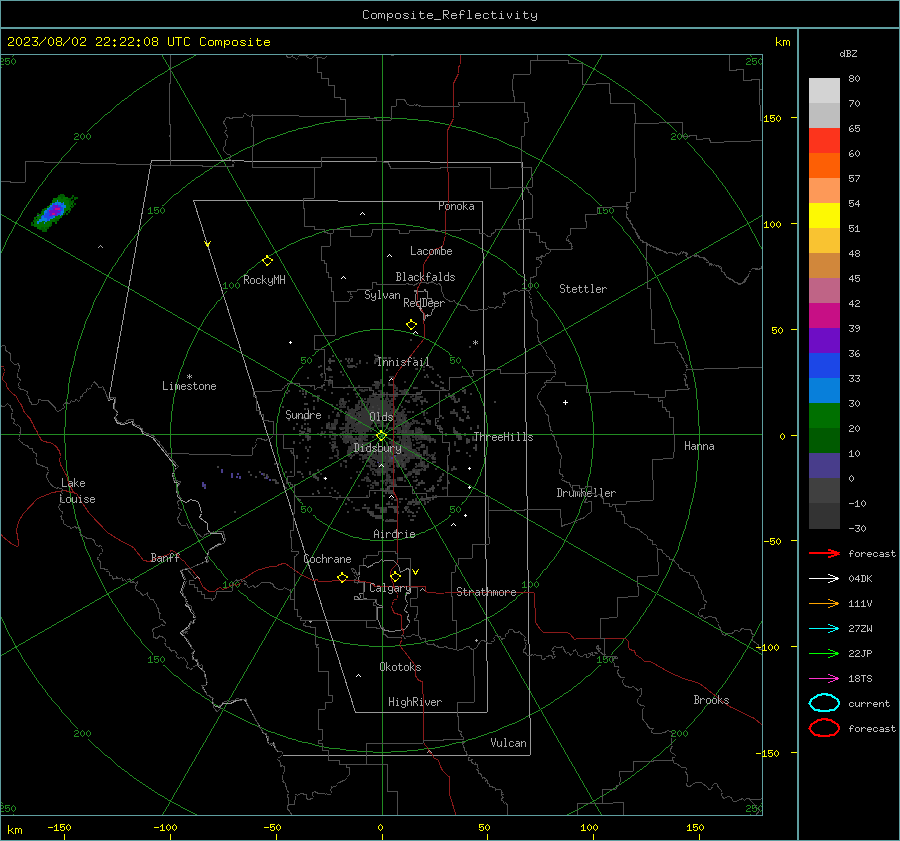Click the yellow radar-site diamond at map center
The height and width of the screenshot is (841, 900).
coord(381,436)
